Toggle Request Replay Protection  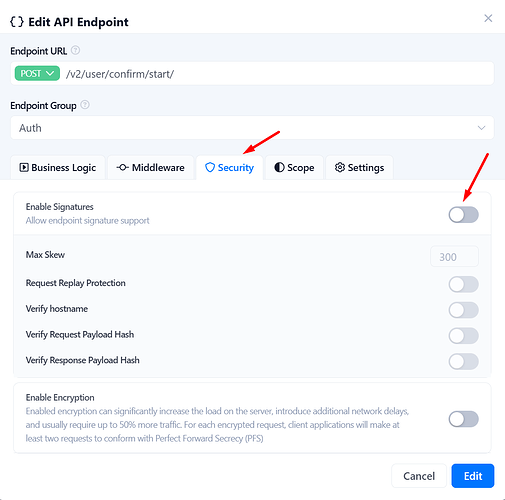pyautogui.click(x=463, y=284)
